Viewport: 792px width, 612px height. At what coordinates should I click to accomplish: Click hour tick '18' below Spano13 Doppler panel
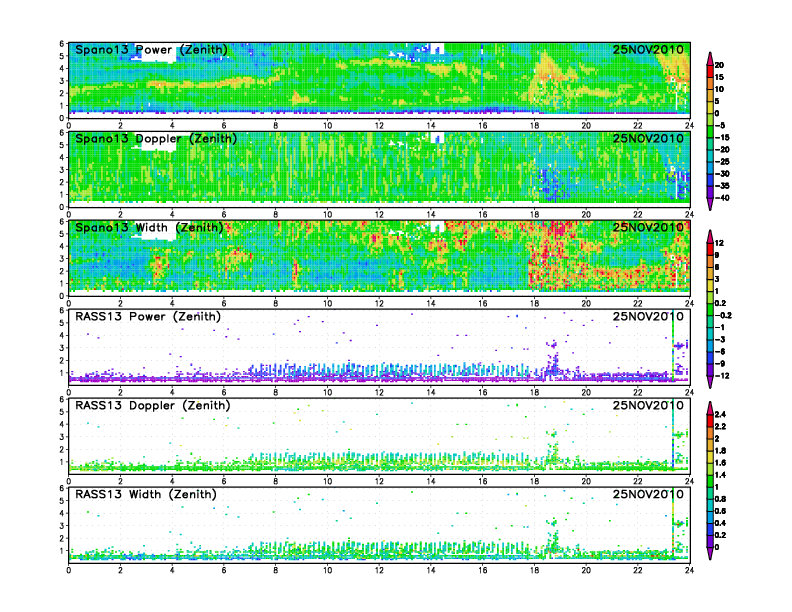pyautogui.click(x=534, y=215)
